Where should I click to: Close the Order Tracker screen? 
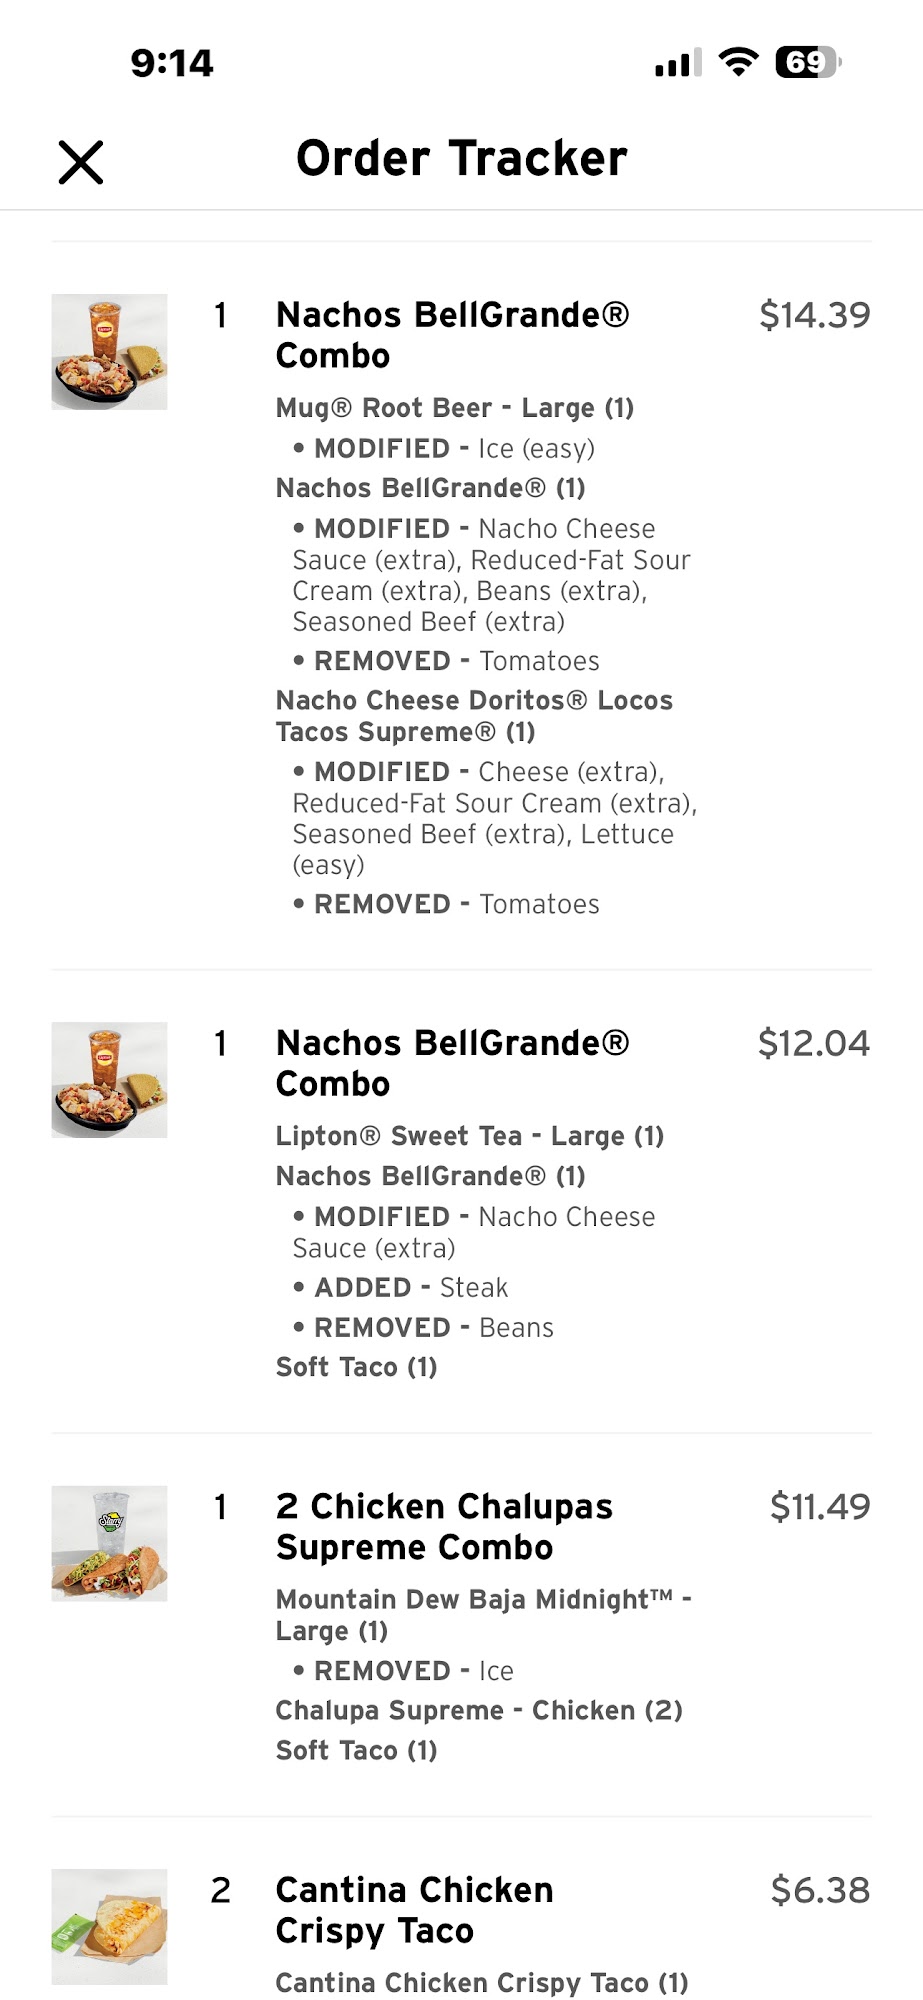pyautogui.click(x=81, y=162)
